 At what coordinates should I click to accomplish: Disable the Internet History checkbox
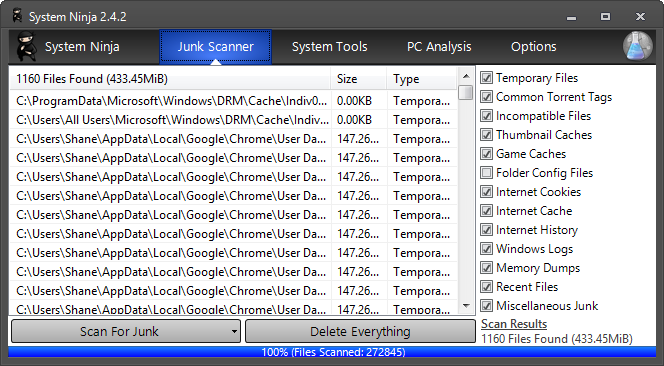click(x=486, y=230)
